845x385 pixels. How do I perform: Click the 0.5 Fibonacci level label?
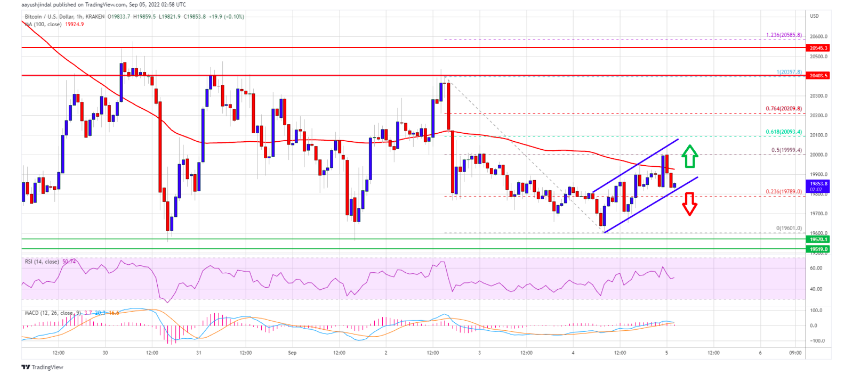tap(787, 150)
